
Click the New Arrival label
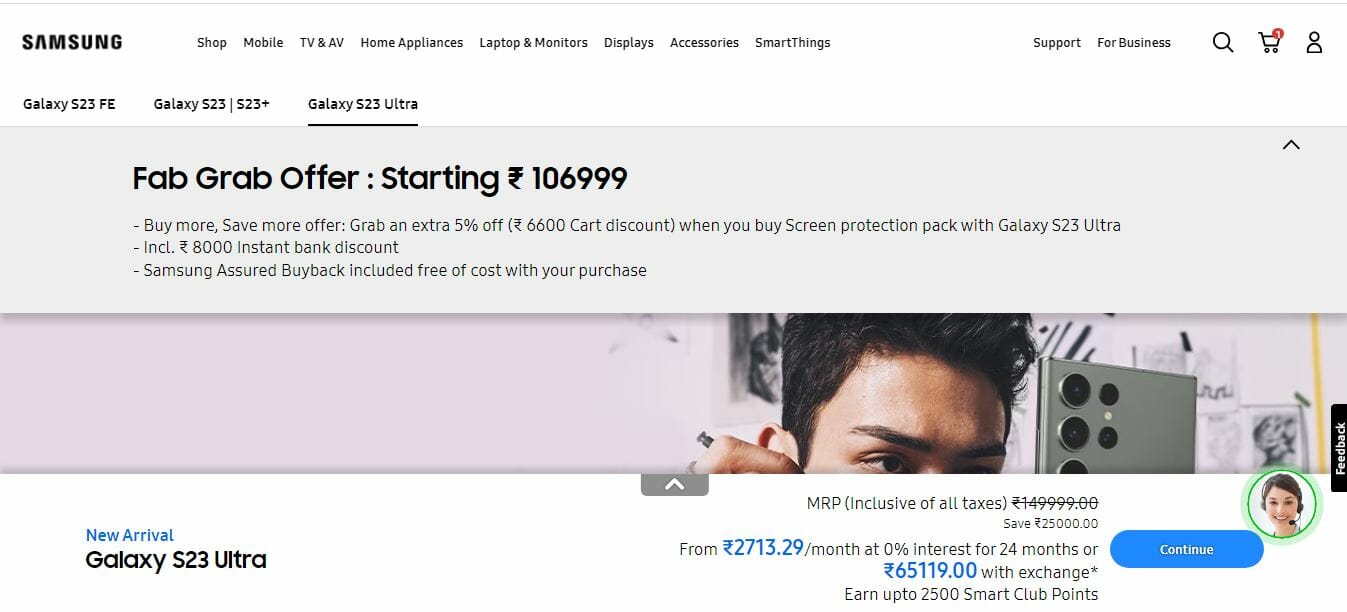point(130,535)
